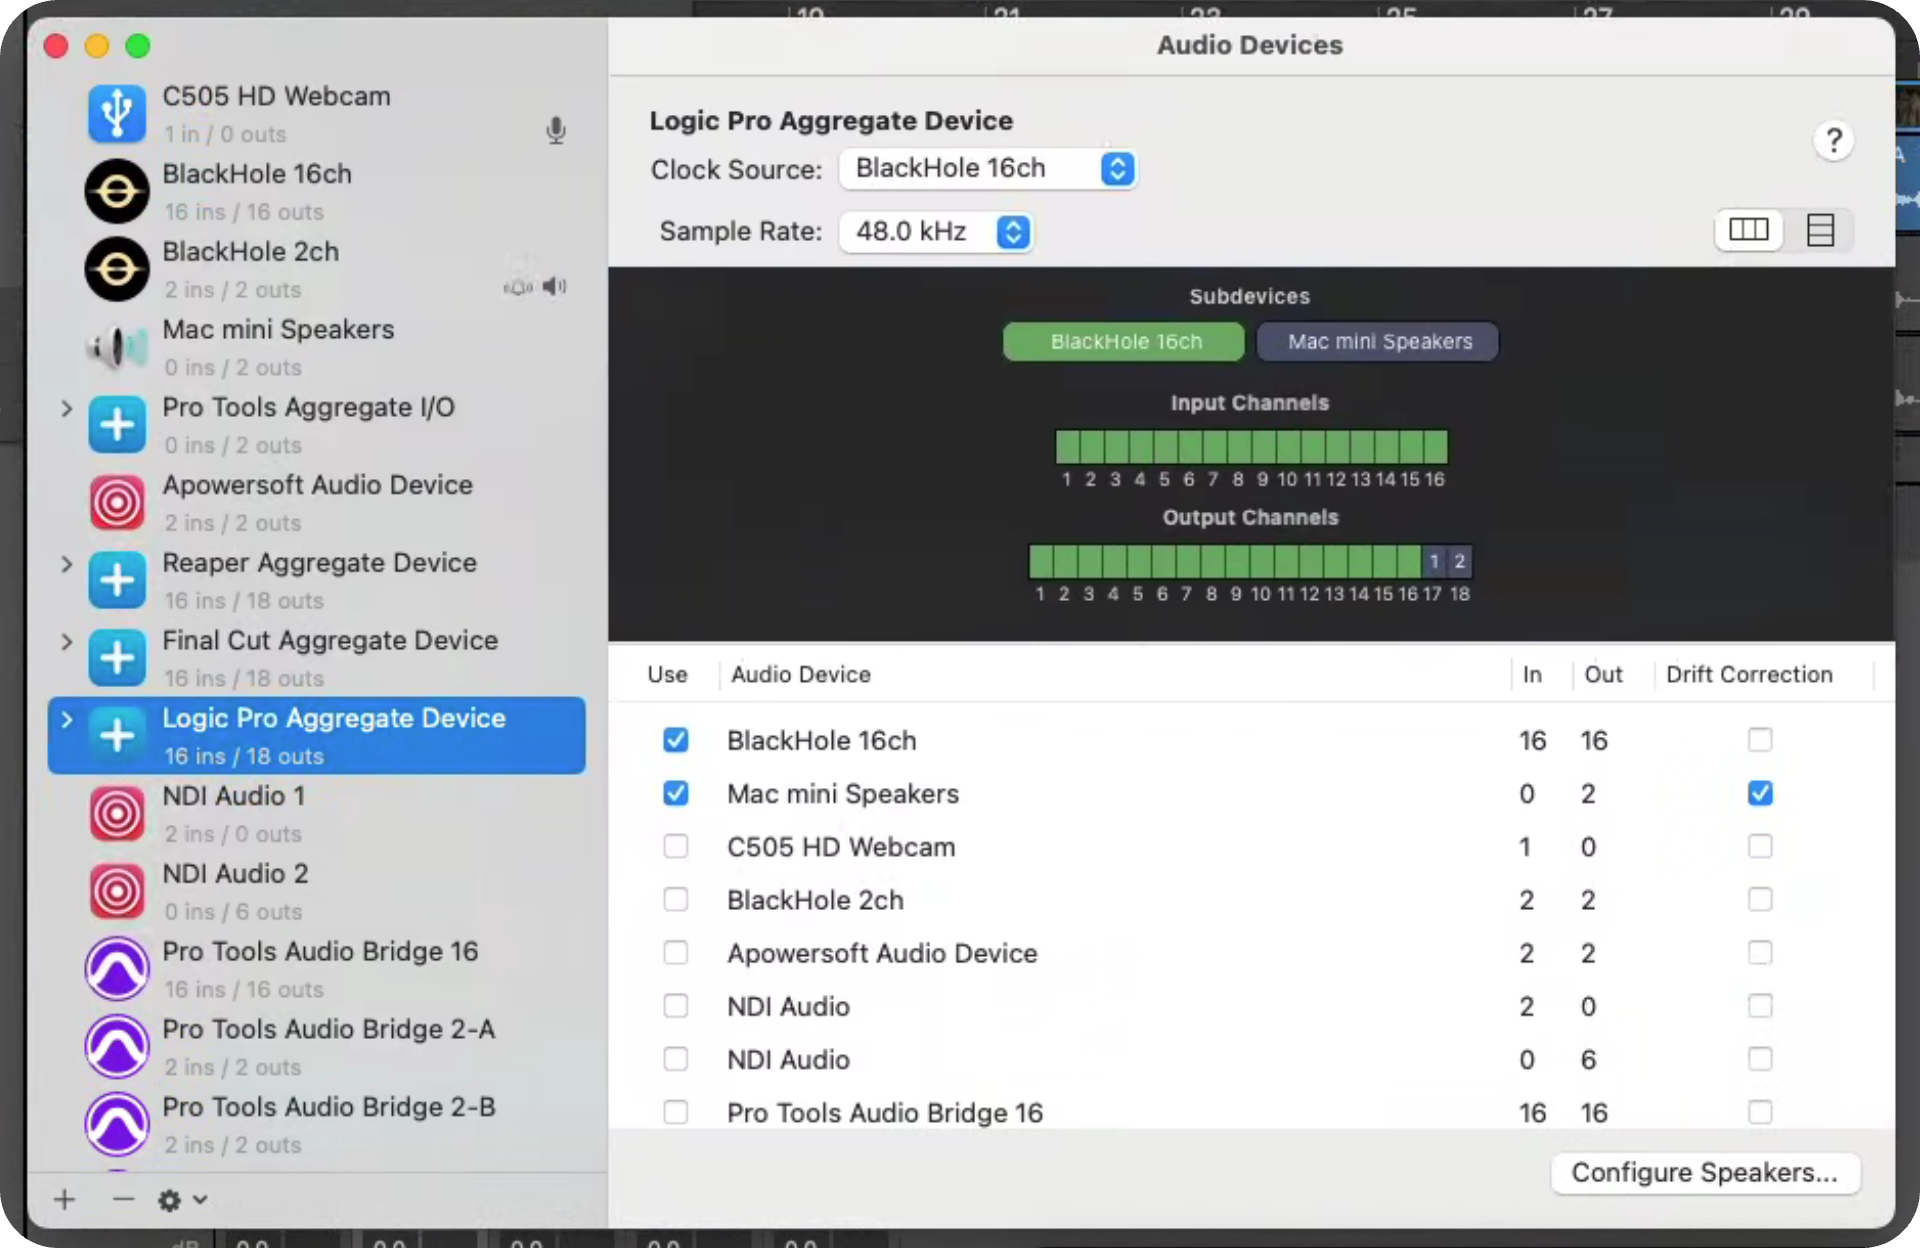Viewport: 1920px width, 1248px height.
Task: Expand Reaper Aggregate Device subdevices
Action: pos(66,564)
